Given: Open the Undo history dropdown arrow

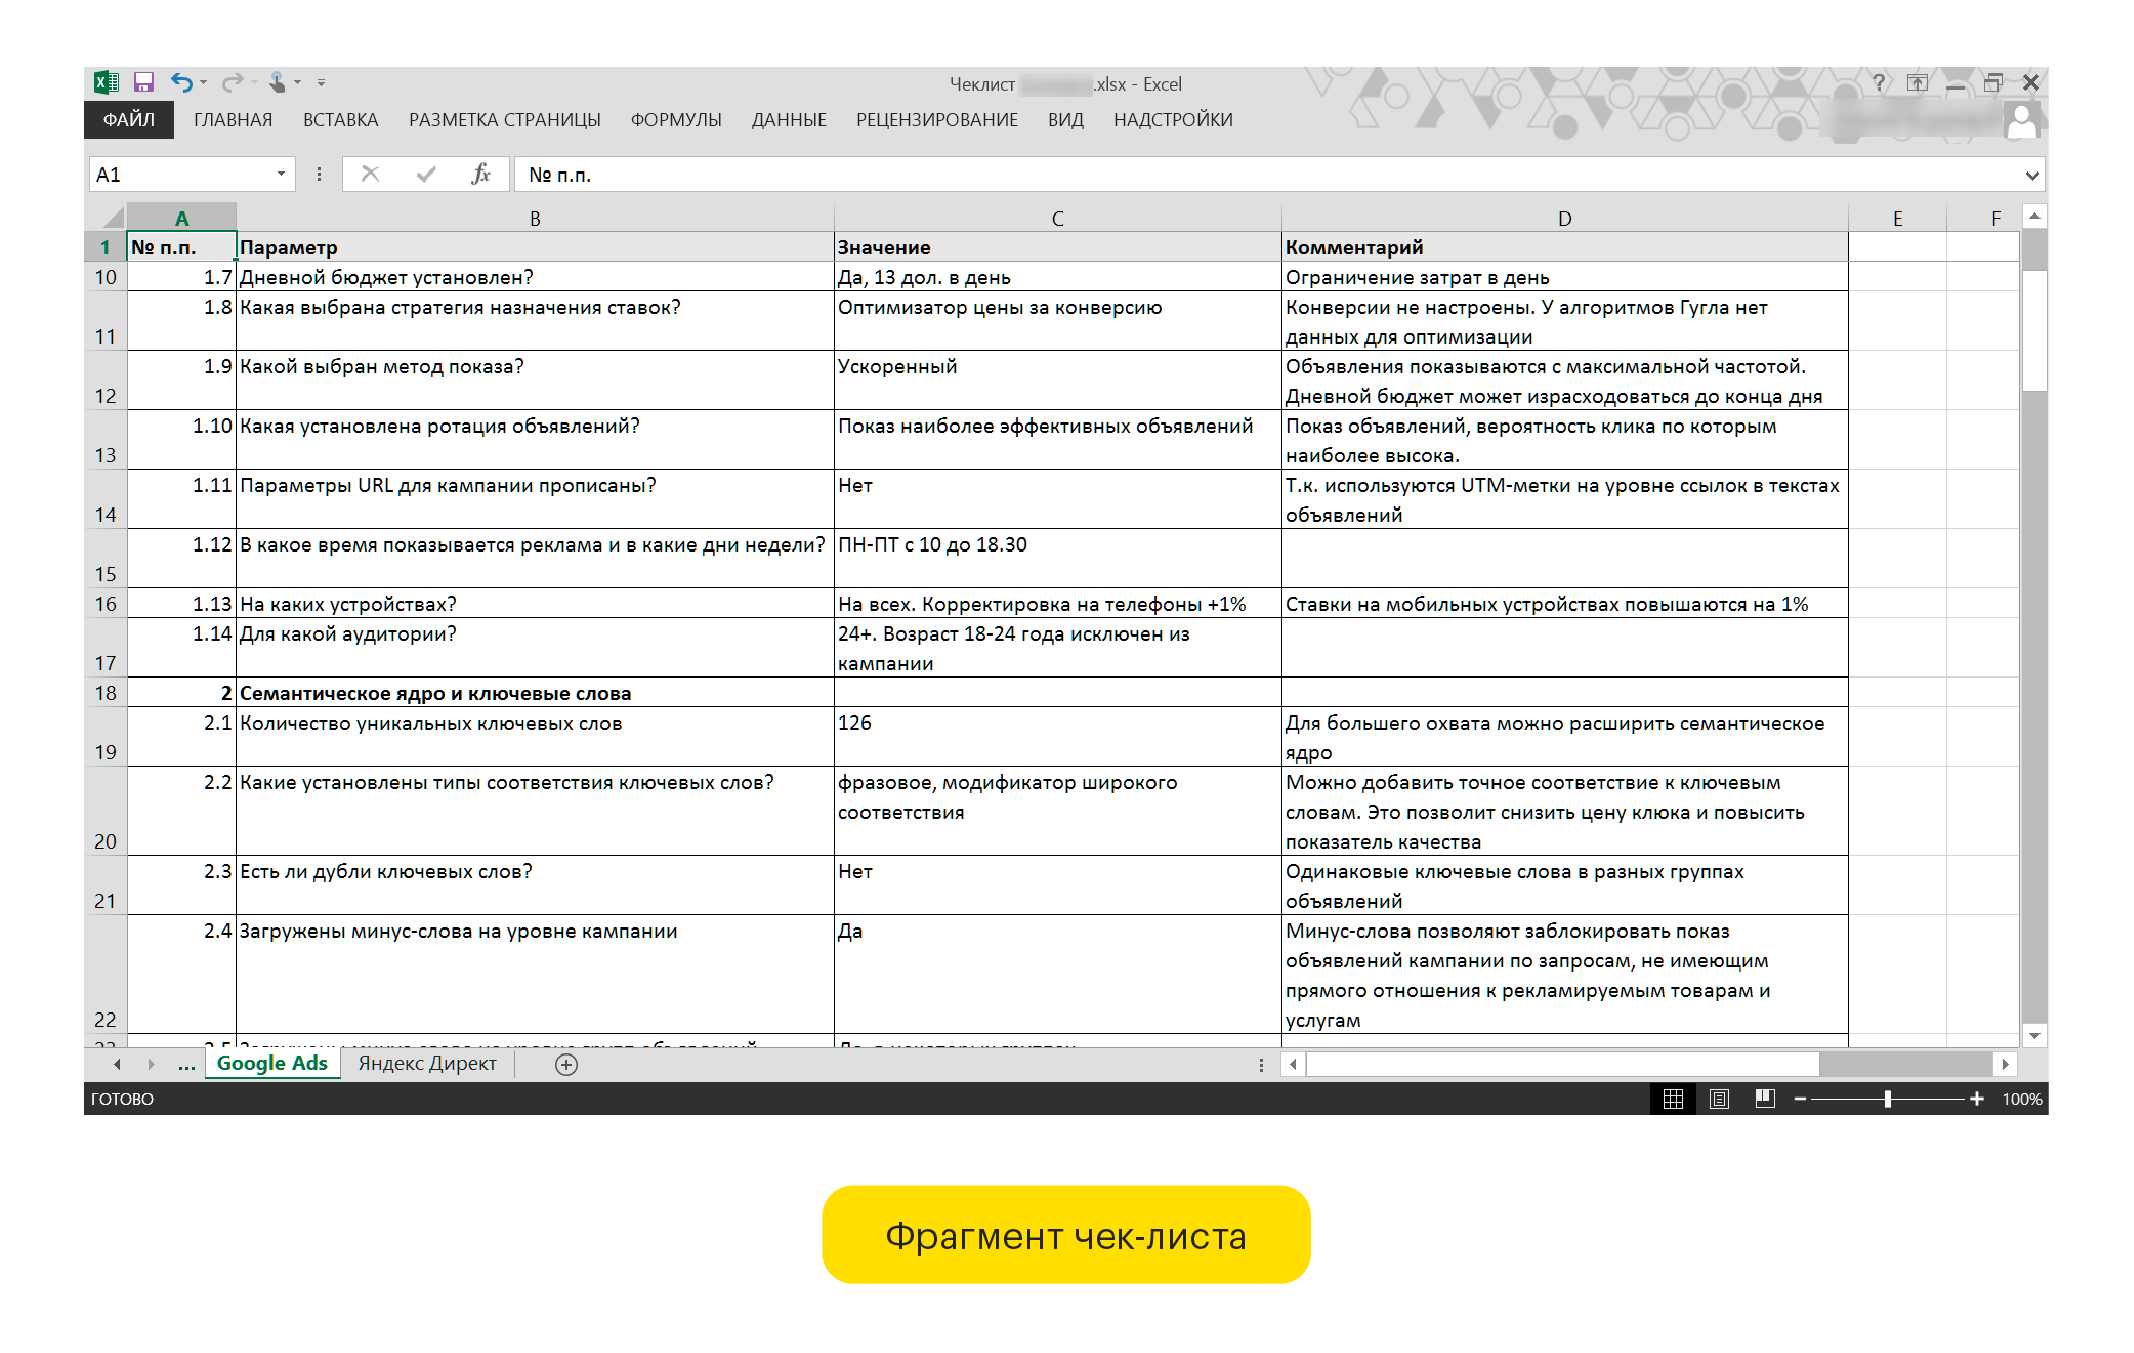Looking at the screenshot, I should (x=204, y=83).
